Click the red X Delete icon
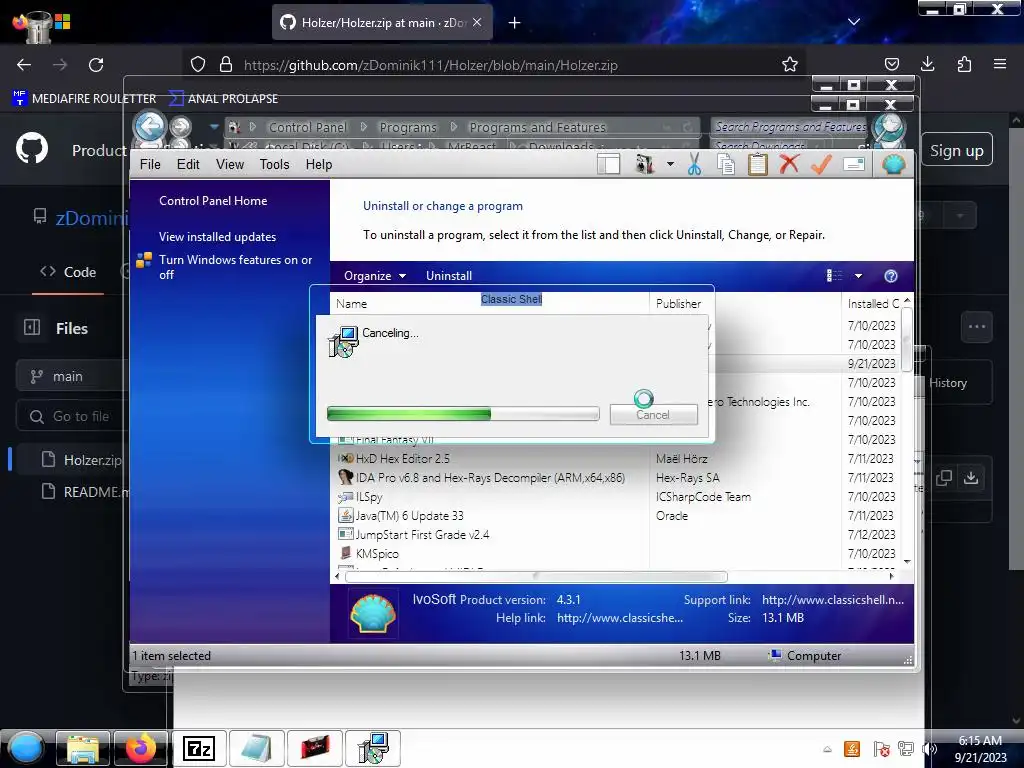The width and height of the screenshot is (1024, 768). coord(789,163)
